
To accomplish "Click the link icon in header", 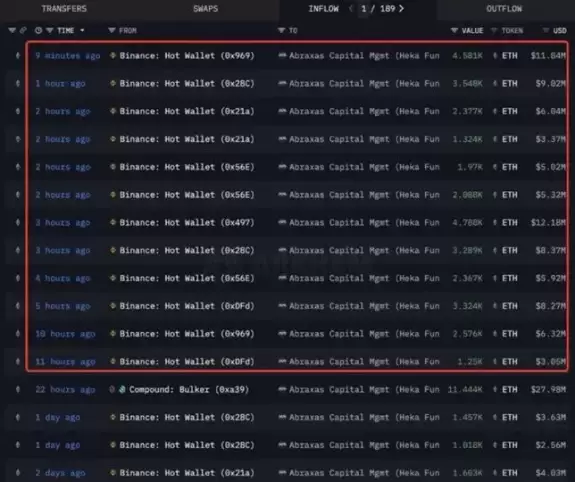I will pos(23,30).
